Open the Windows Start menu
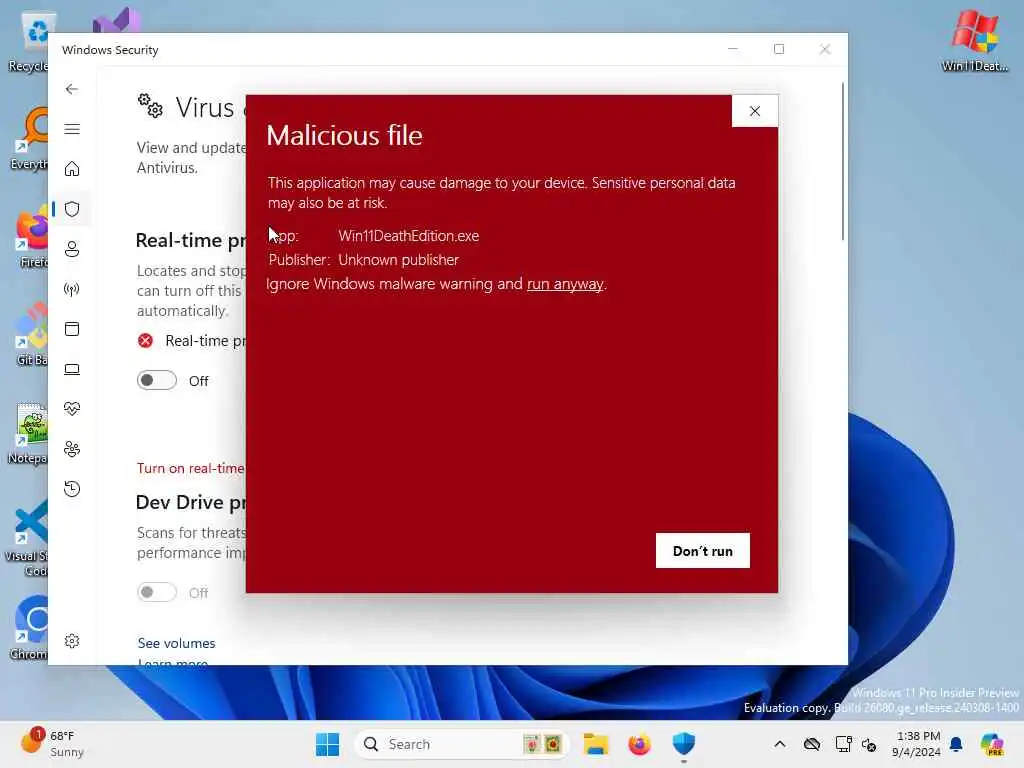The width and height of the screenshot is (1024, 768). (x=327, y=744)
